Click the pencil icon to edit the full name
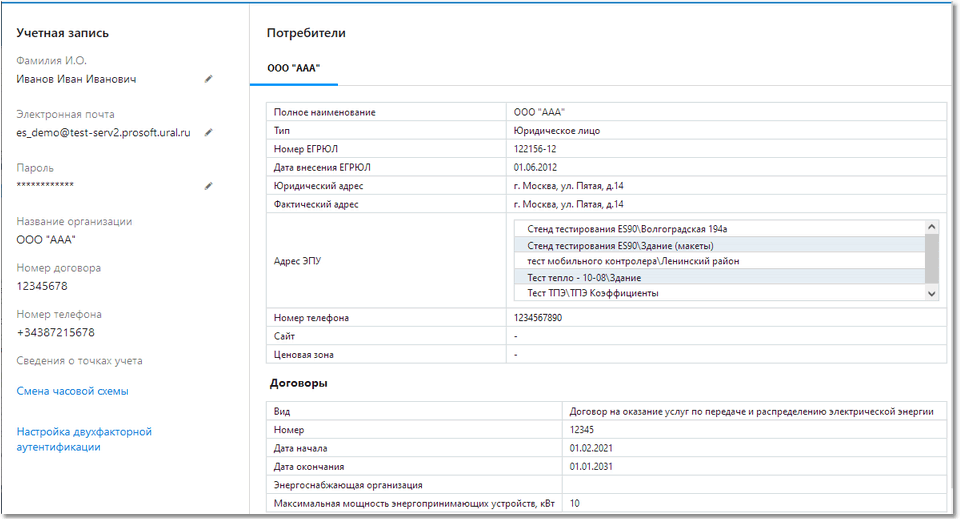Viewport: 960px width, 521px height. [209, 78]
